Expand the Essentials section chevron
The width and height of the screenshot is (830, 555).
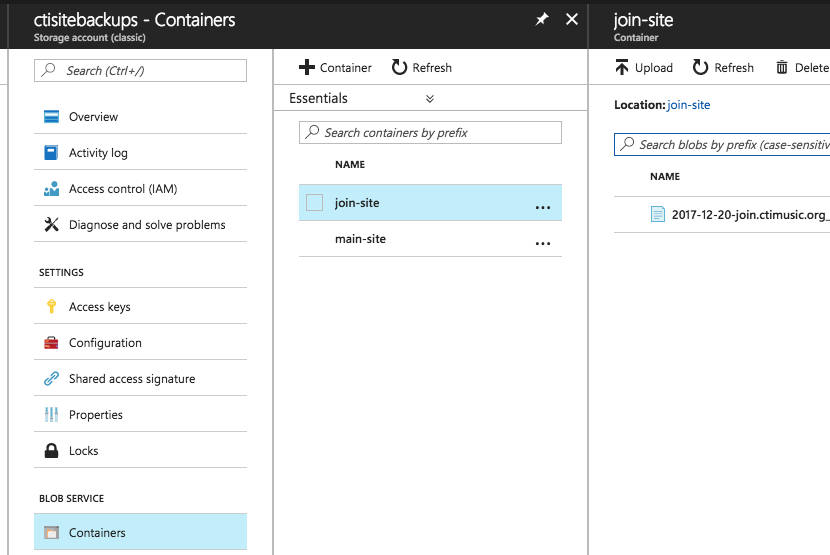pyautogui.click(x=430, y=99)
